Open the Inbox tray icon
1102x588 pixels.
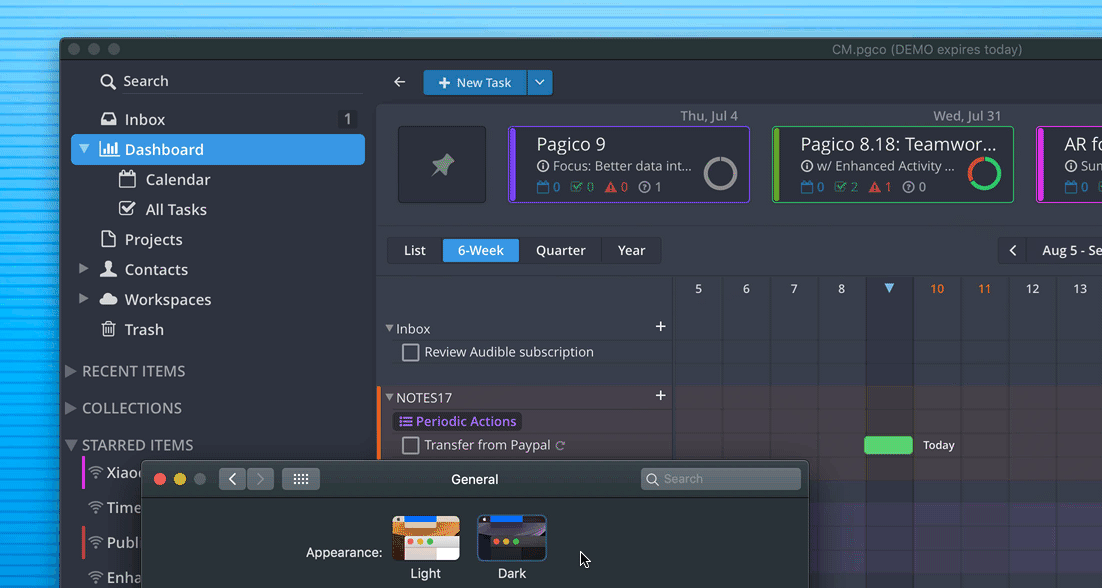(108, 119)
